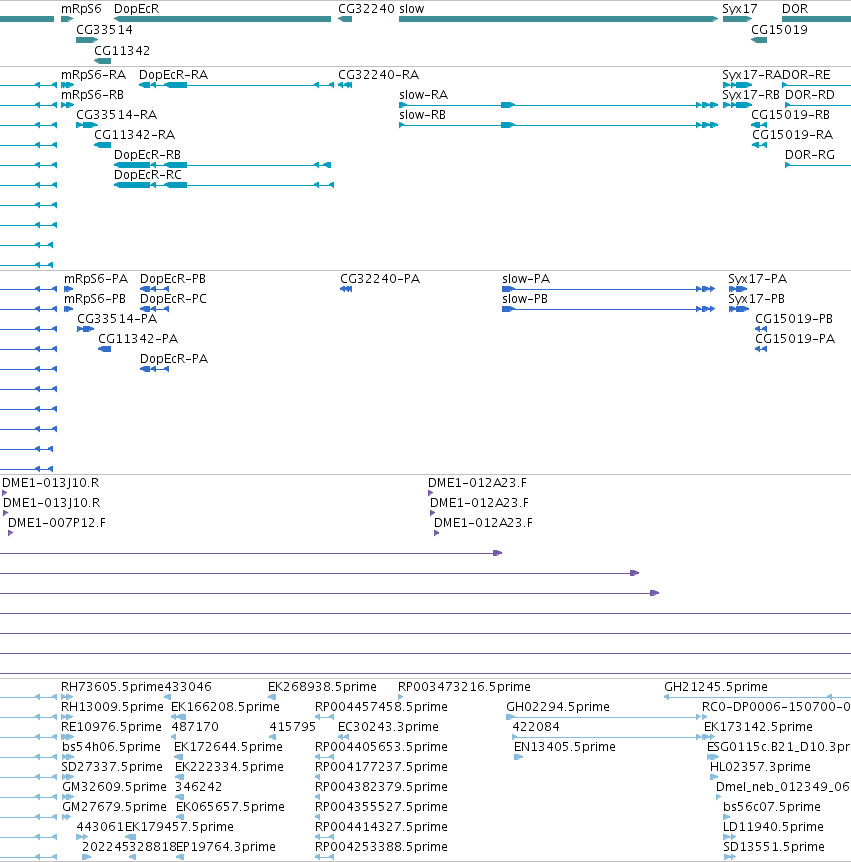The width and height of the screenshot is (851, 862).
Task: Click the mRpS6 gene label
Action: click(81, 9)
